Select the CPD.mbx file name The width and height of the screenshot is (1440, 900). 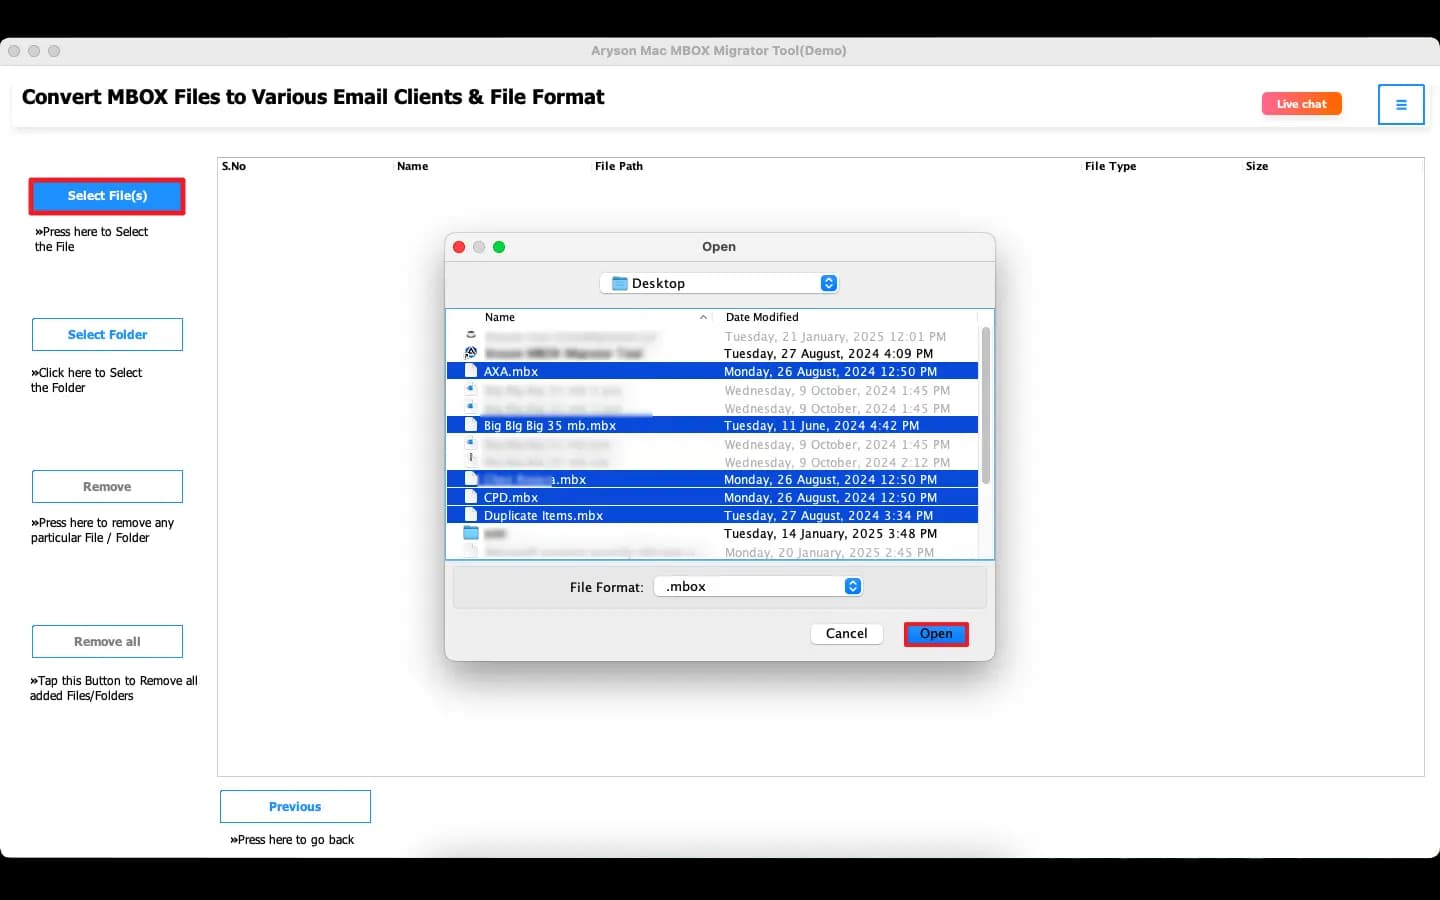(510, 497)
